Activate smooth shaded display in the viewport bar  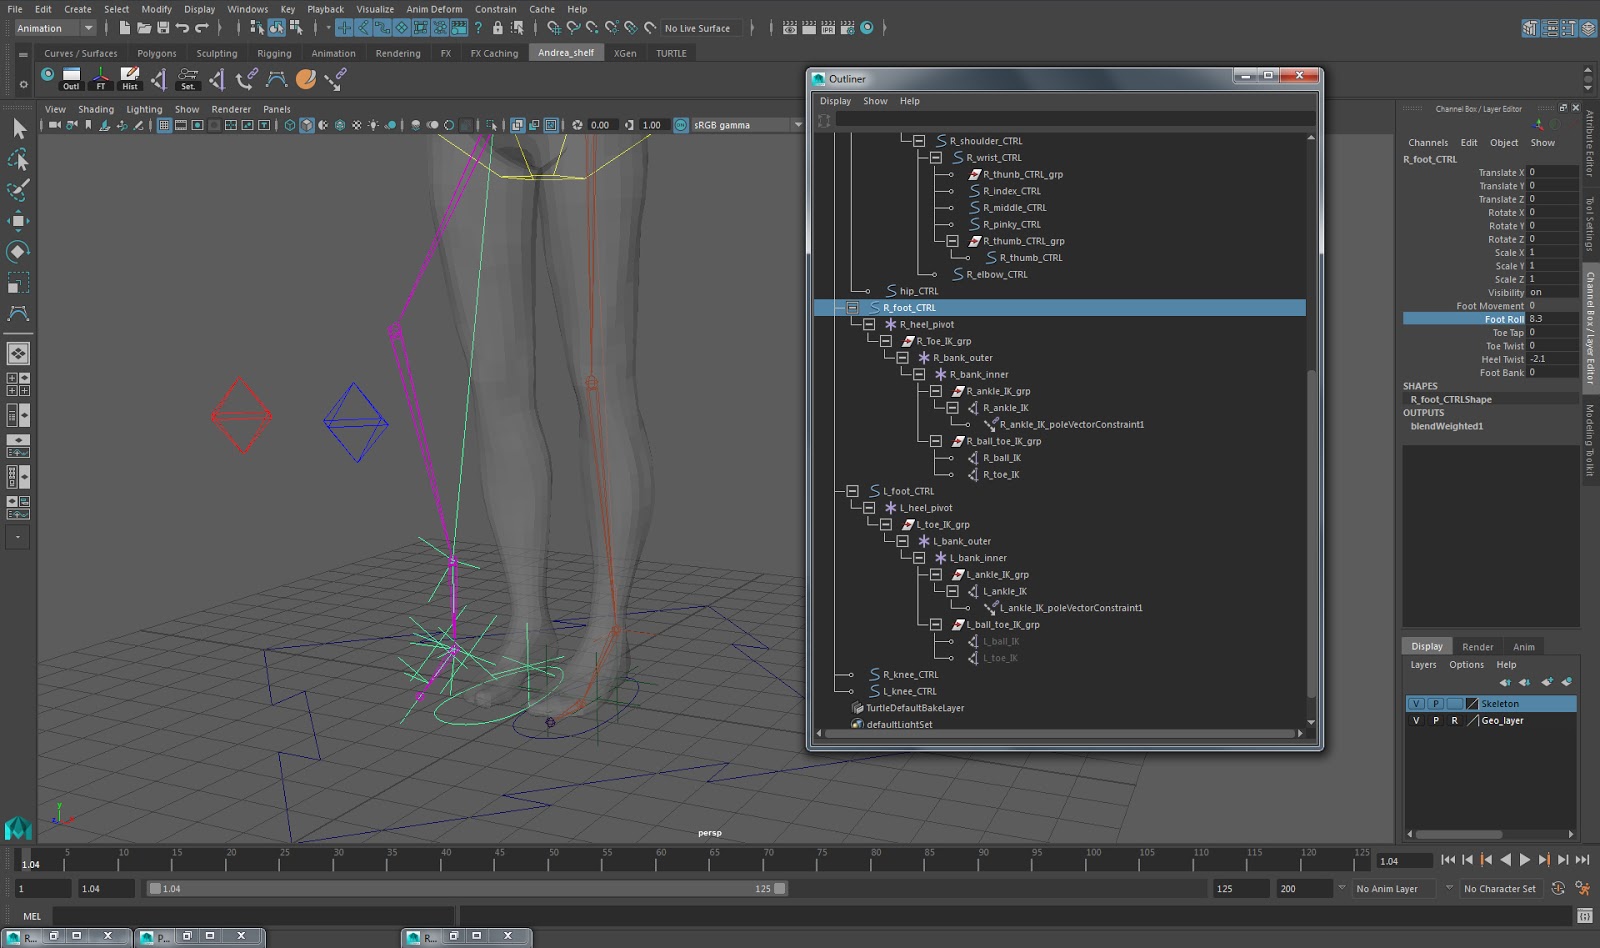307,125
